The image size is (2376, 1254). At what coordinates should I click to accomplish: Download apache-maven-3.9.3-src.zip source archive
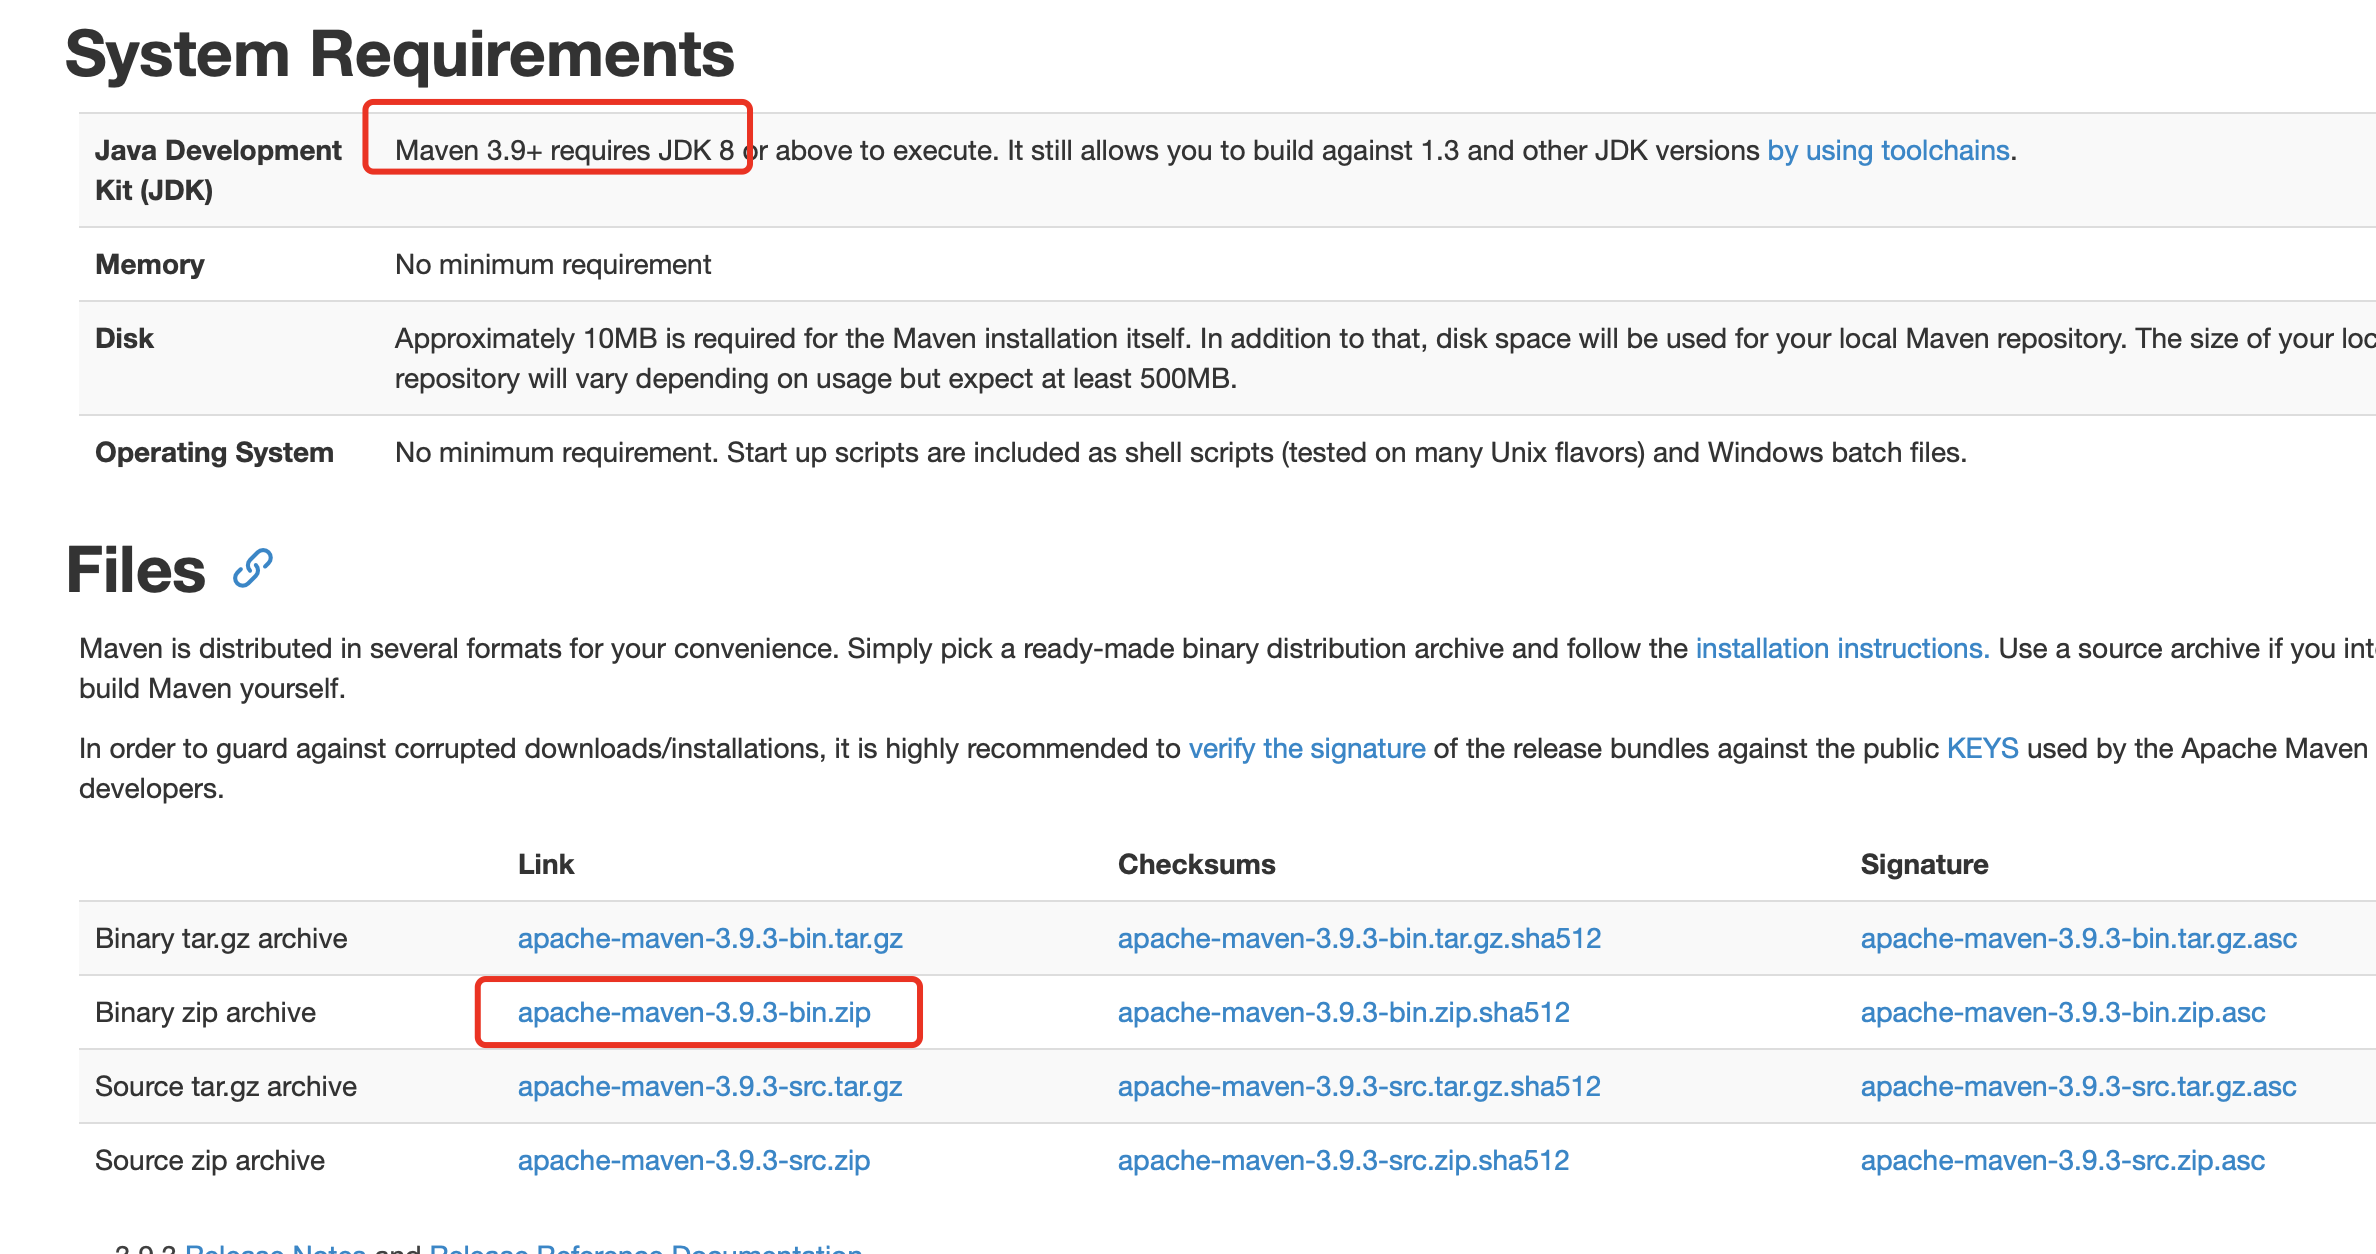coord(694,1160)
